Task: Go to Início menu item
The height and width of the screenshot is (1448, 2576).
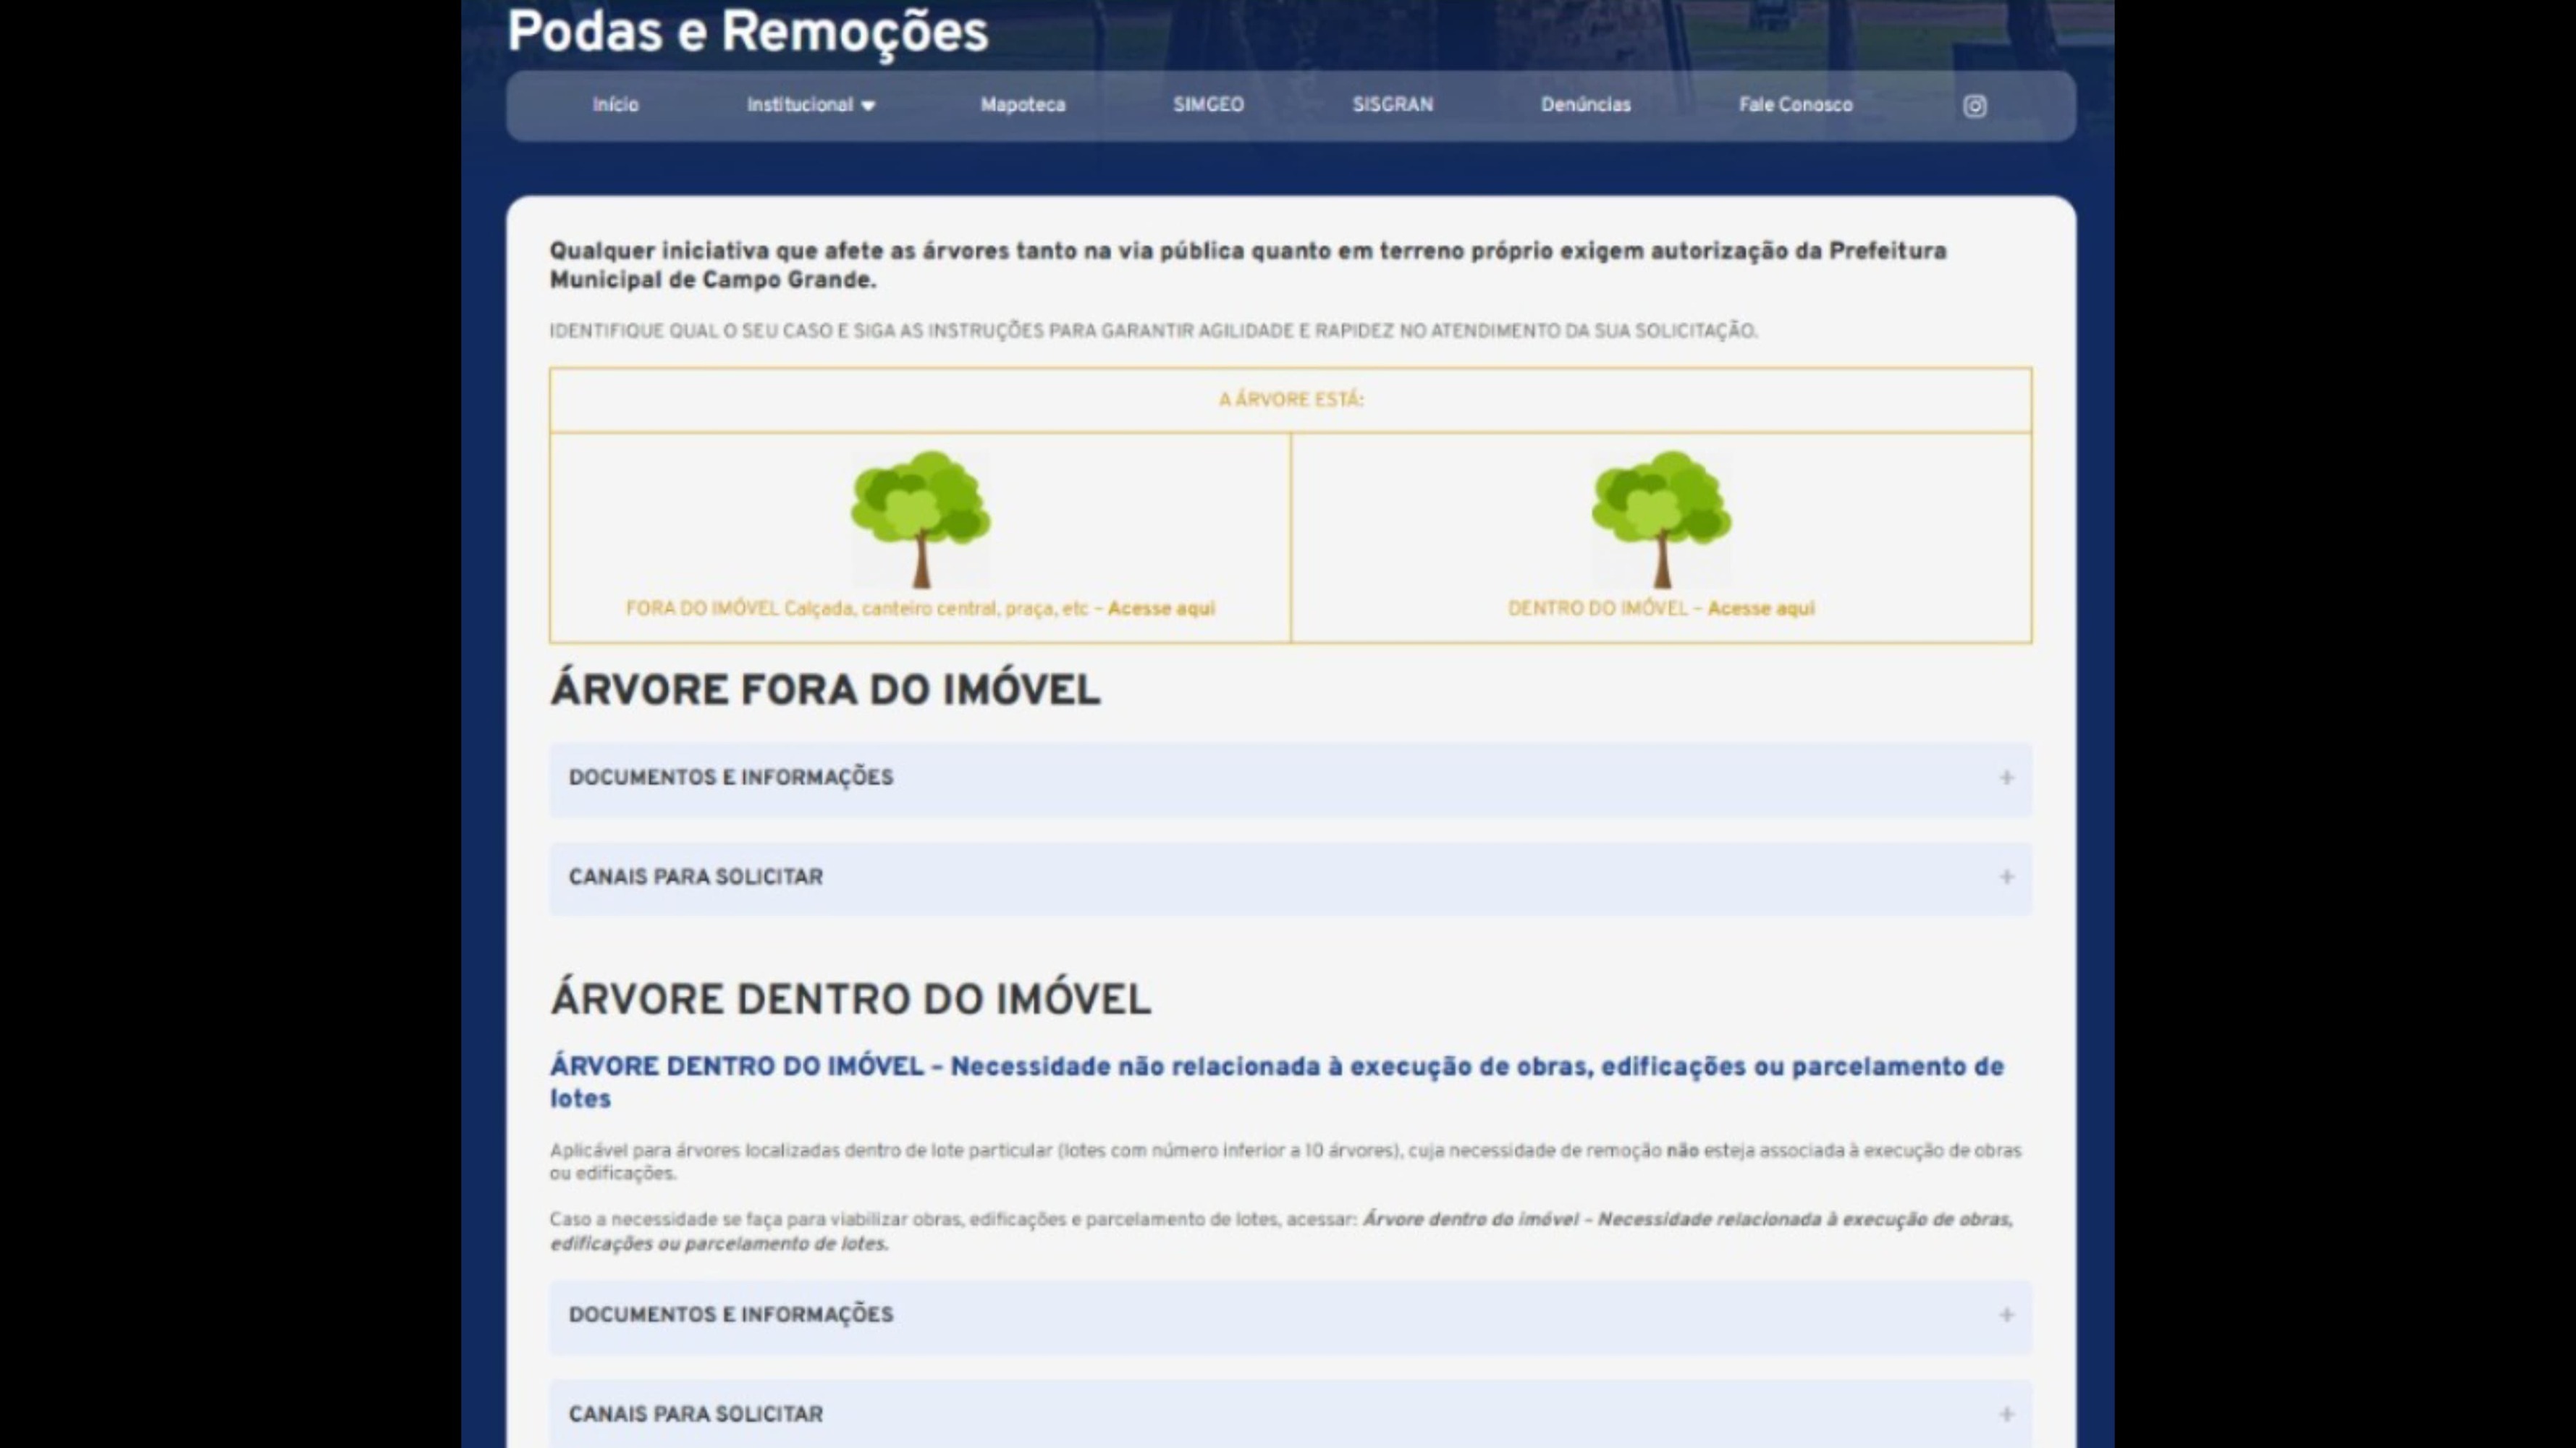Action: tap(615, 105)
